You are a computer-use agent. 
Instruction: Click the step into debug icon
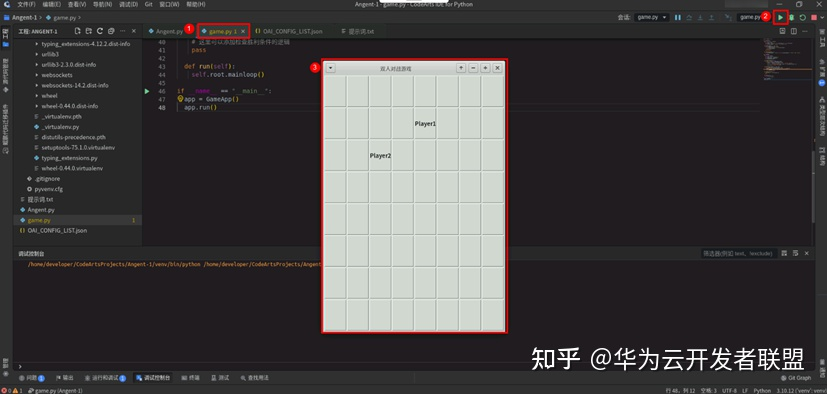click(700, 17)
